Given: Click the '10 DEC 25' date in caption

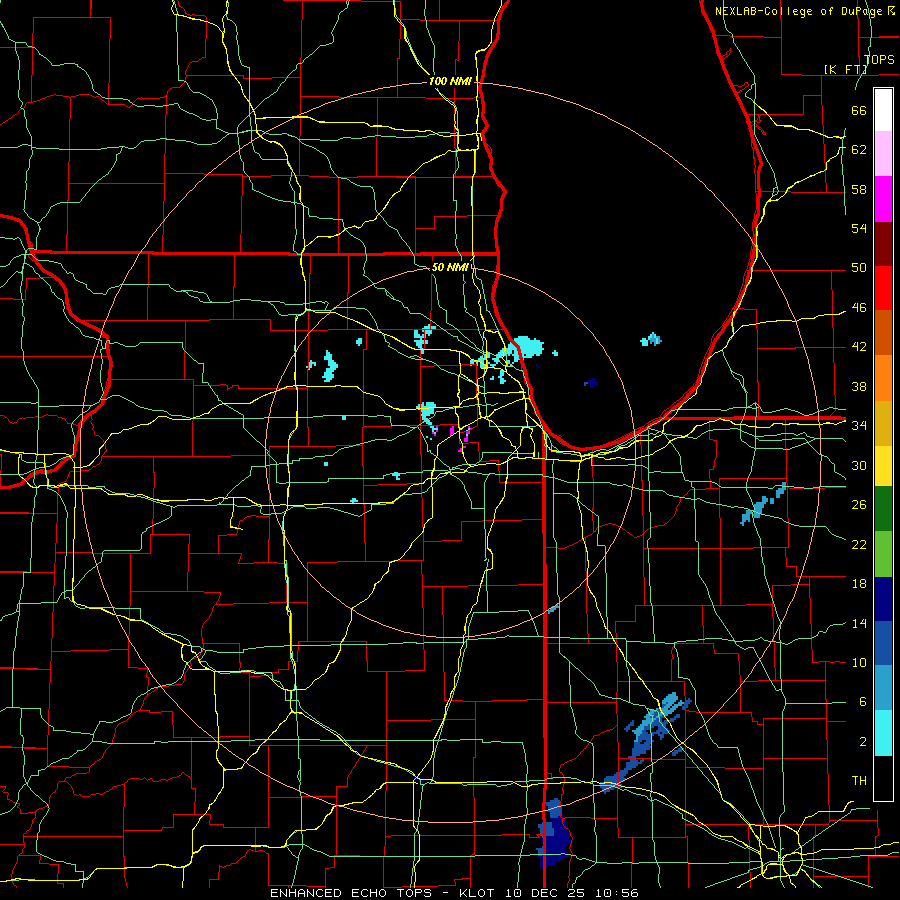Looking at the screenshot, I should [547, 893].
